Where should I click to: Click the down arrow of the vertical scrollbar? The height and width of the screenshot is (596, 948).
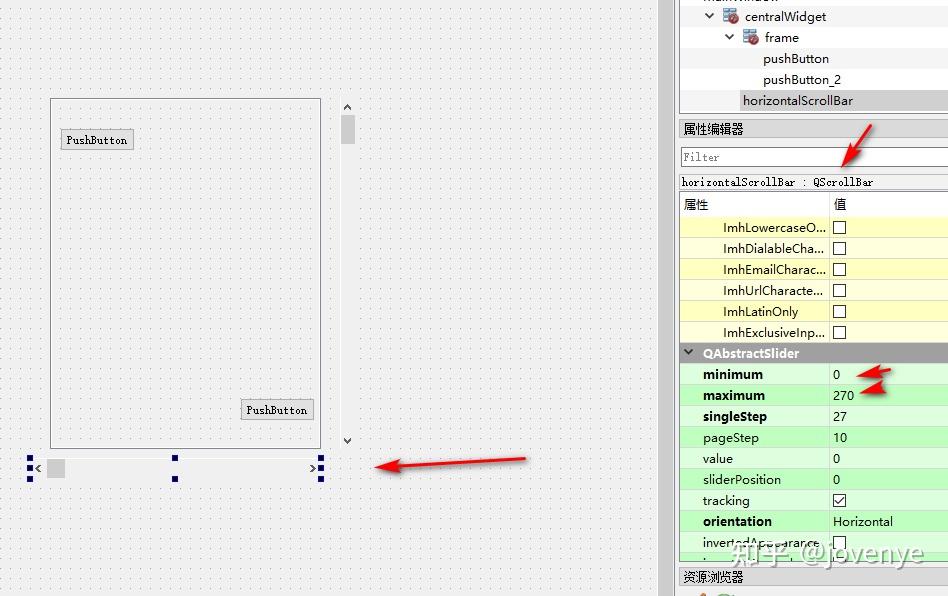[347, 440]
